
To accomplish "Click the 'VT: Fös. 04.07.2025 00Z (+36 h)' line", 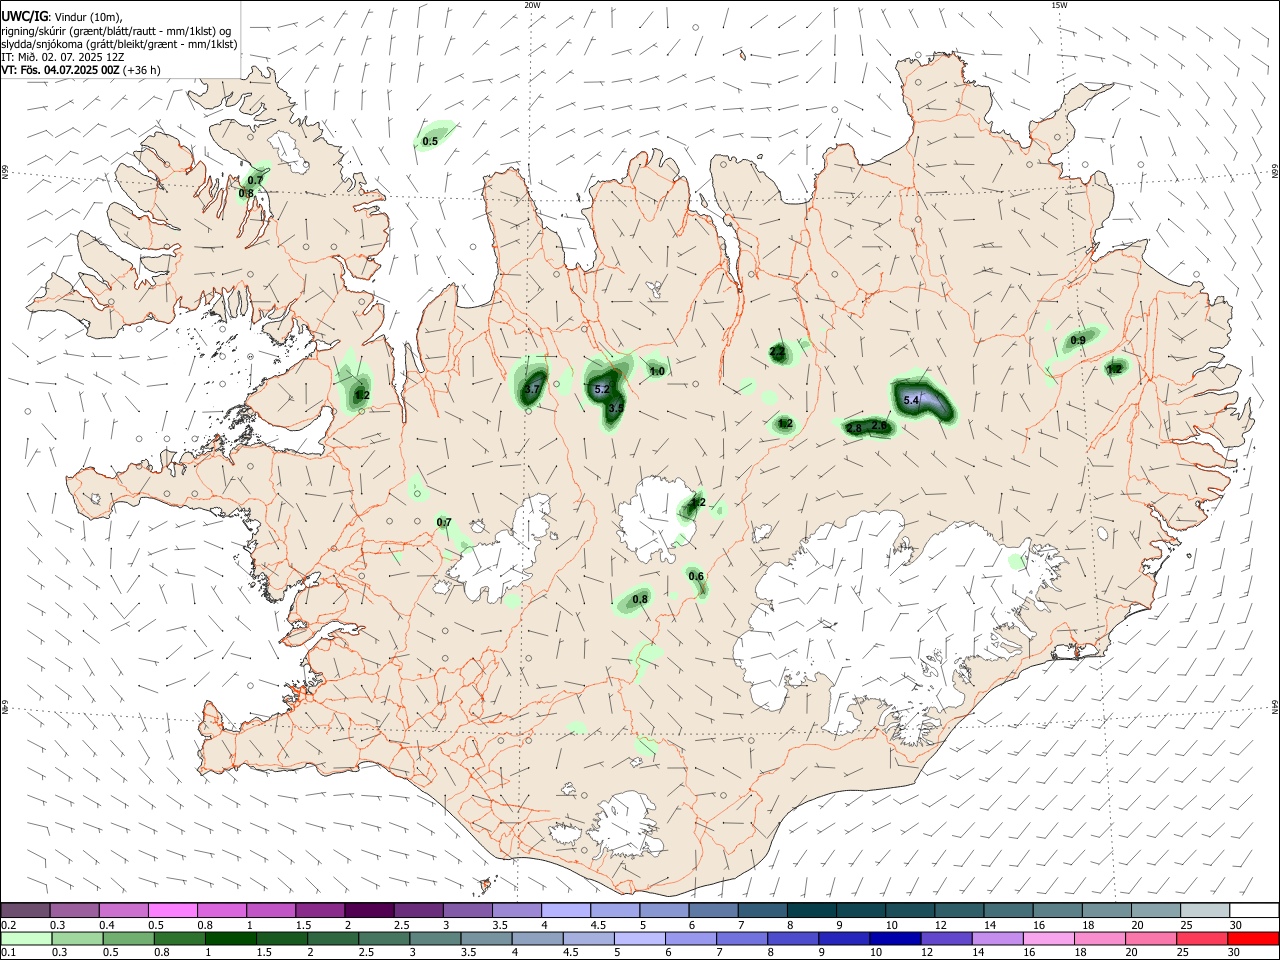I will click(81, 70).
